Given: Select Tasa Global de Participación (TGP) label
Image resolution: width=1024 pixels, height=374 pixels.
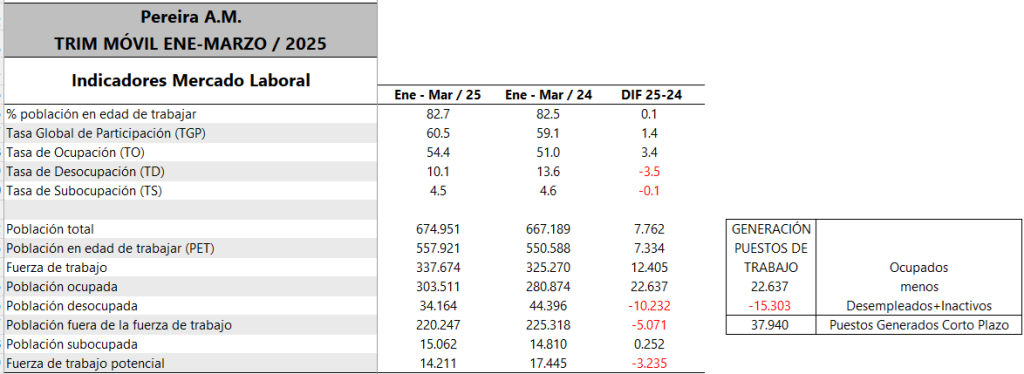Looking at the screenshot, I should point(103,133).
